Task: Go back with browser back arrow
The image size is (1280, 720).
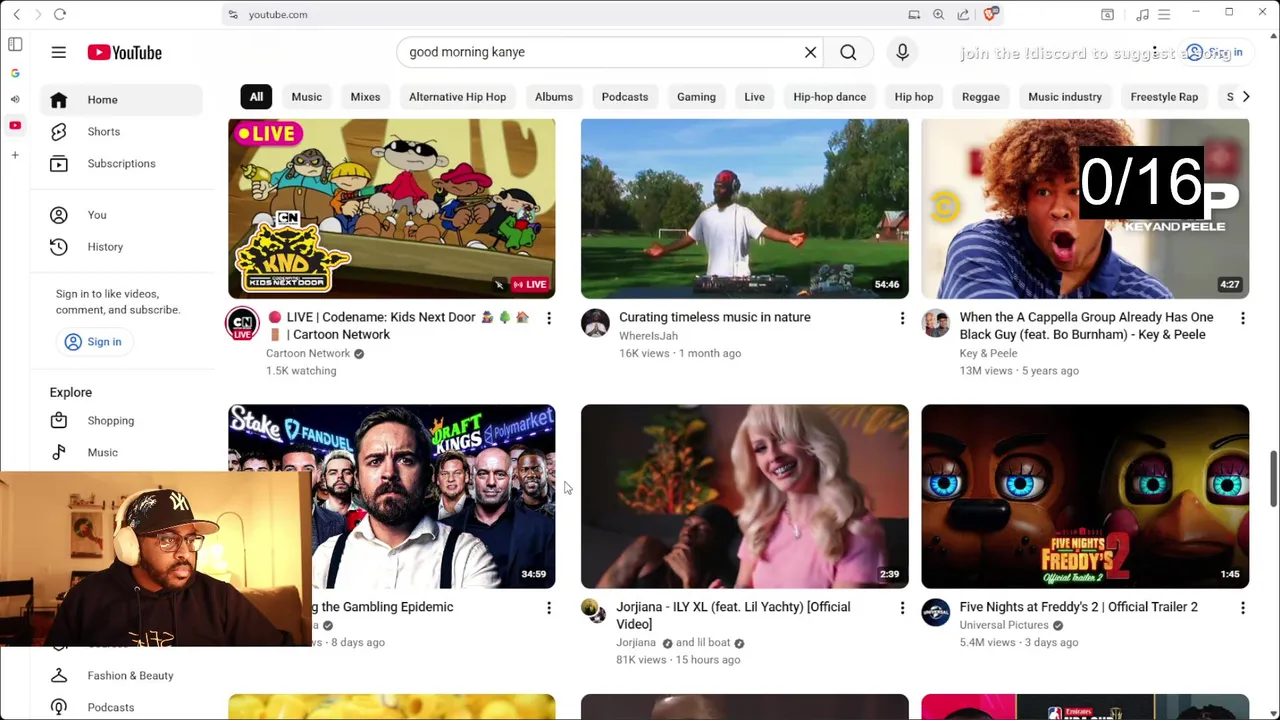Action: [x=16, y=14]
